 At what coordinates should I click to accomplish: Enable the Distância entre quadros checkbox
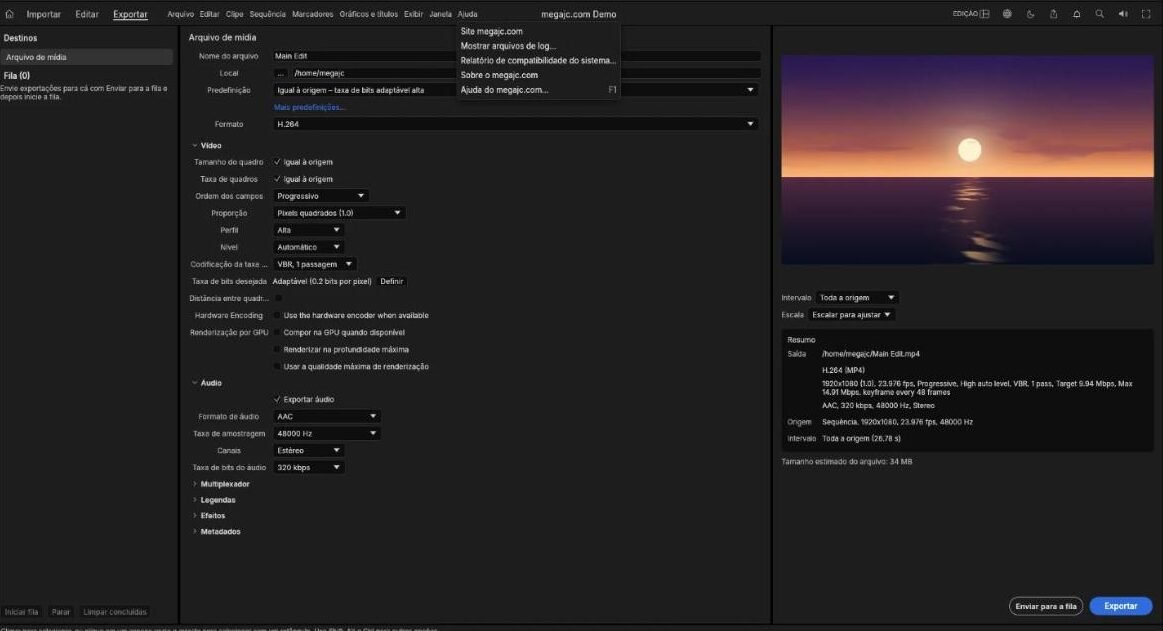click(x=278, y=298)
